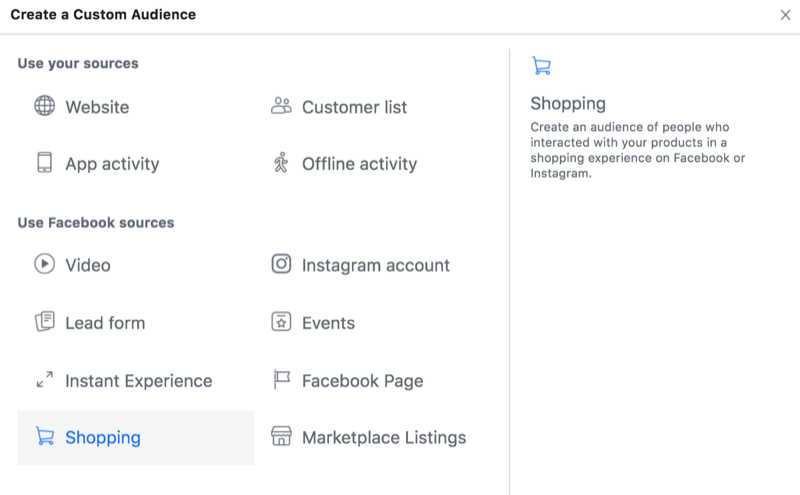Select the highlighted Shopping label
800x495 pixels.
click(x=103, y=438)
